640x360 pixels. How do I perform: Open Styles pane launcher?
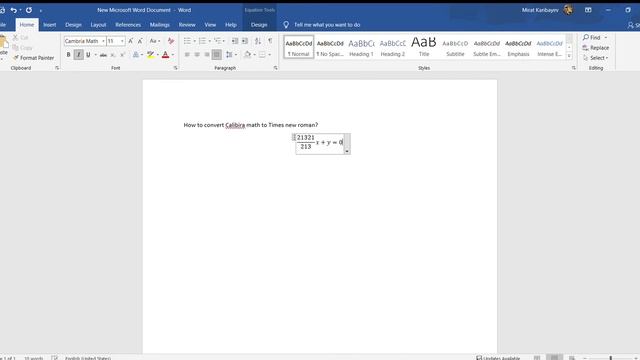pyautogui.click(x=573, y=68)
